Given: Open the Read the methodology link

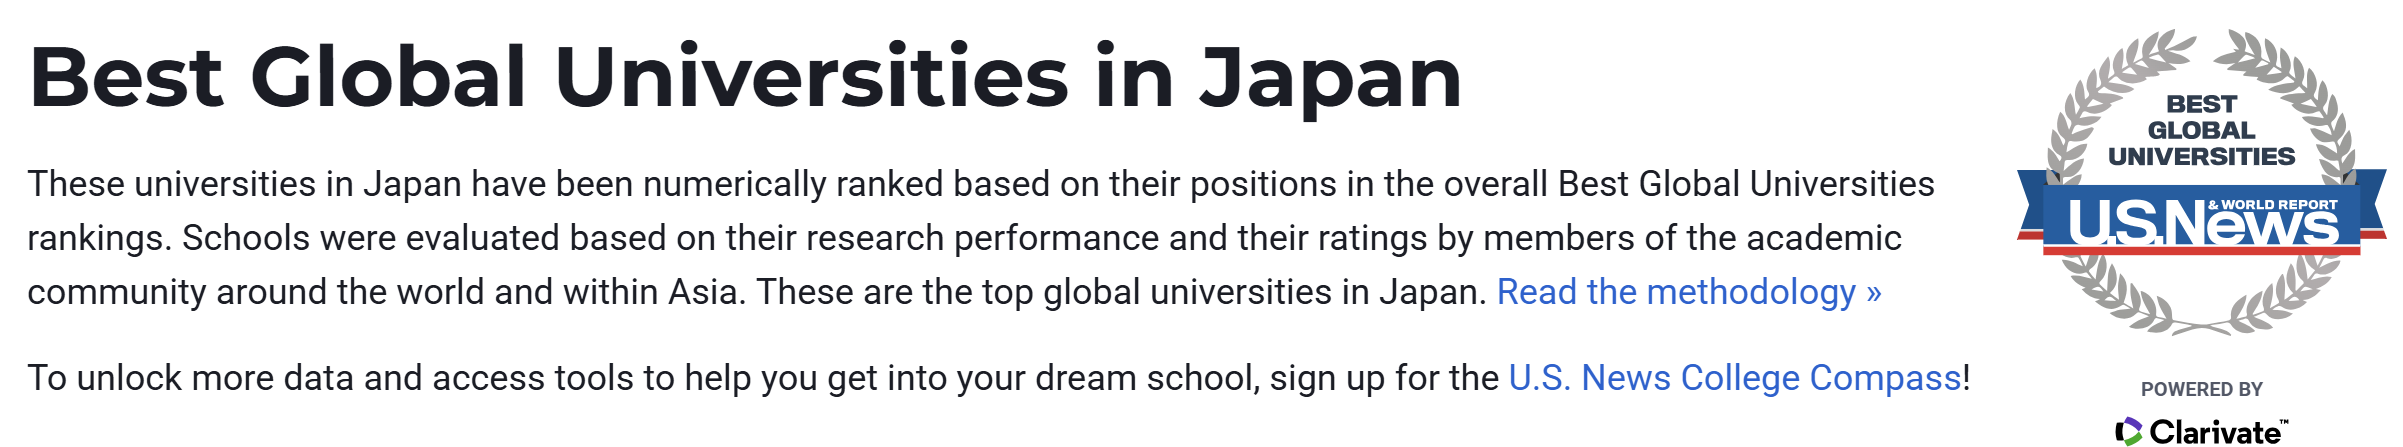Looking at the screenshot, I should pyautogui.click(x=1675, y=292).
